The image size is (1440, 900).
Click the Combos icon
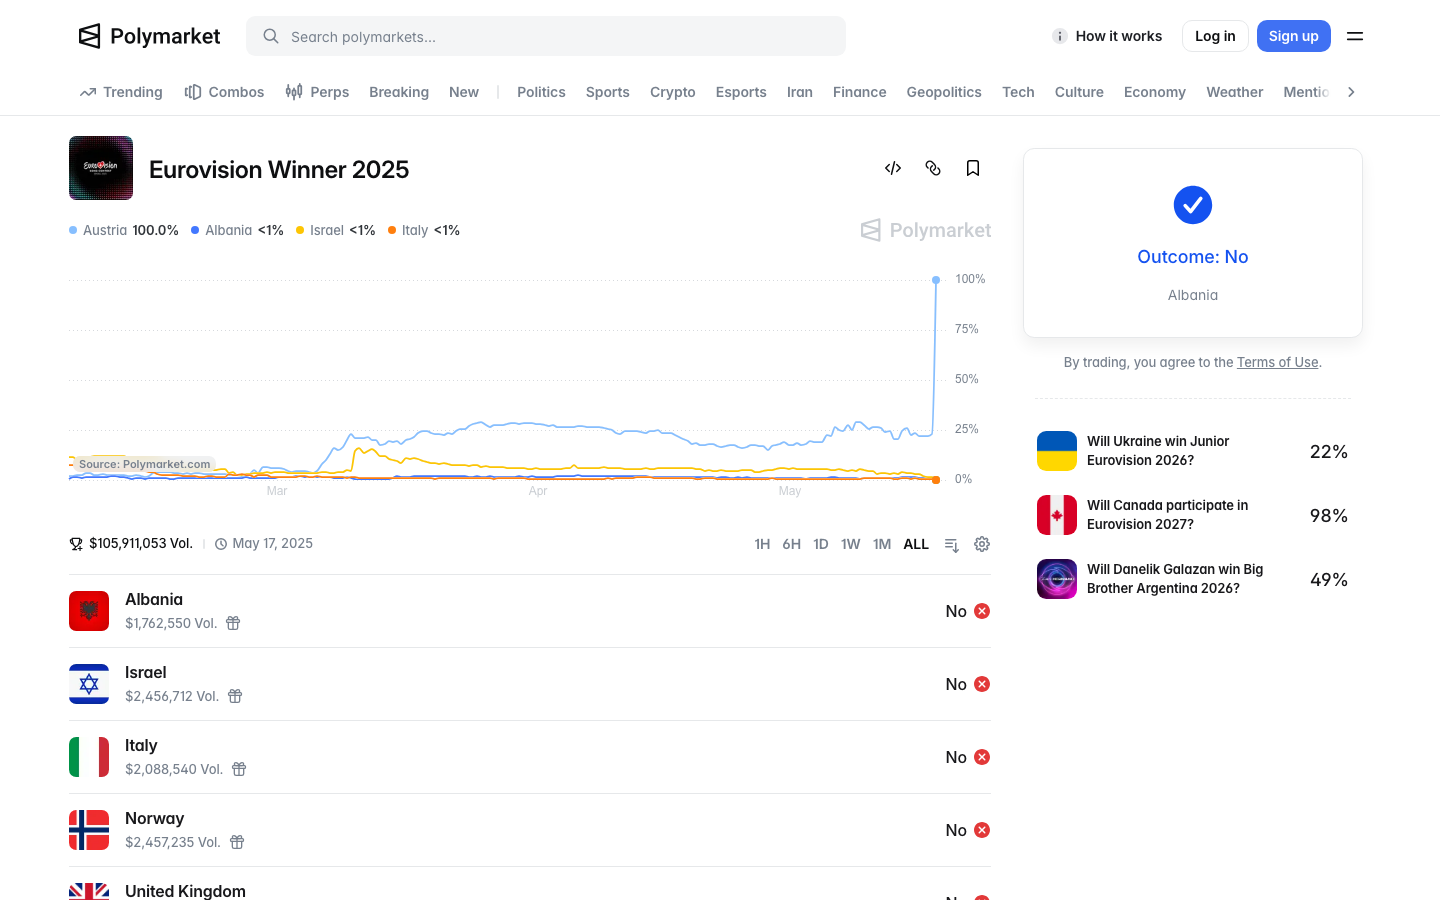coord(193,92)
